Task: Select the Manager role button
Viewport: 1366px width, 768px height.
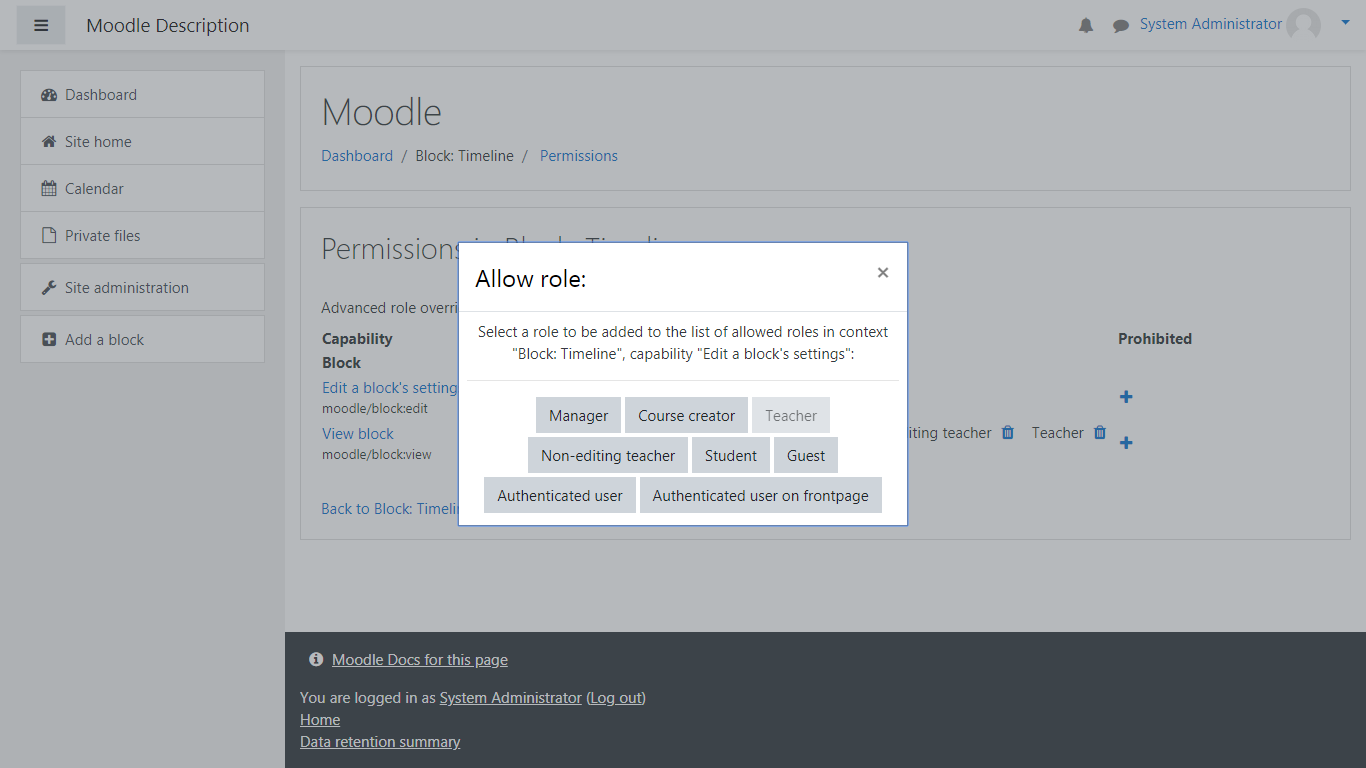Action: (x=578, y=416)
